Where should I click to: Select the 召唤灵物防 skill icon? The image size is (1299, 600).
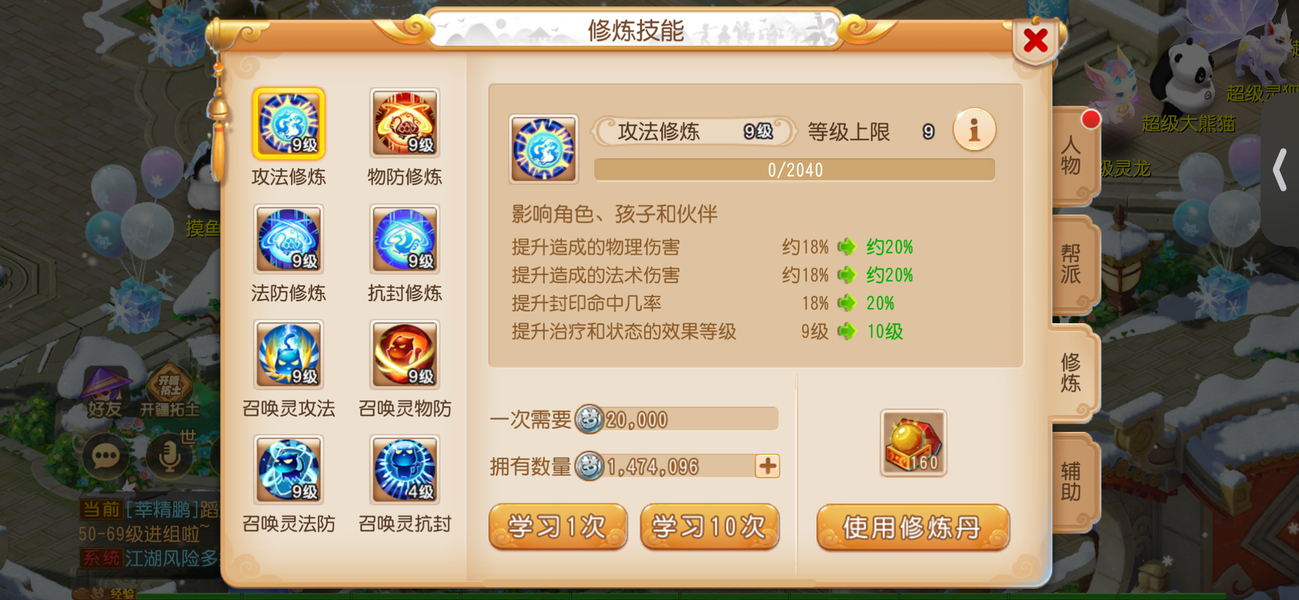coord(405,355)
